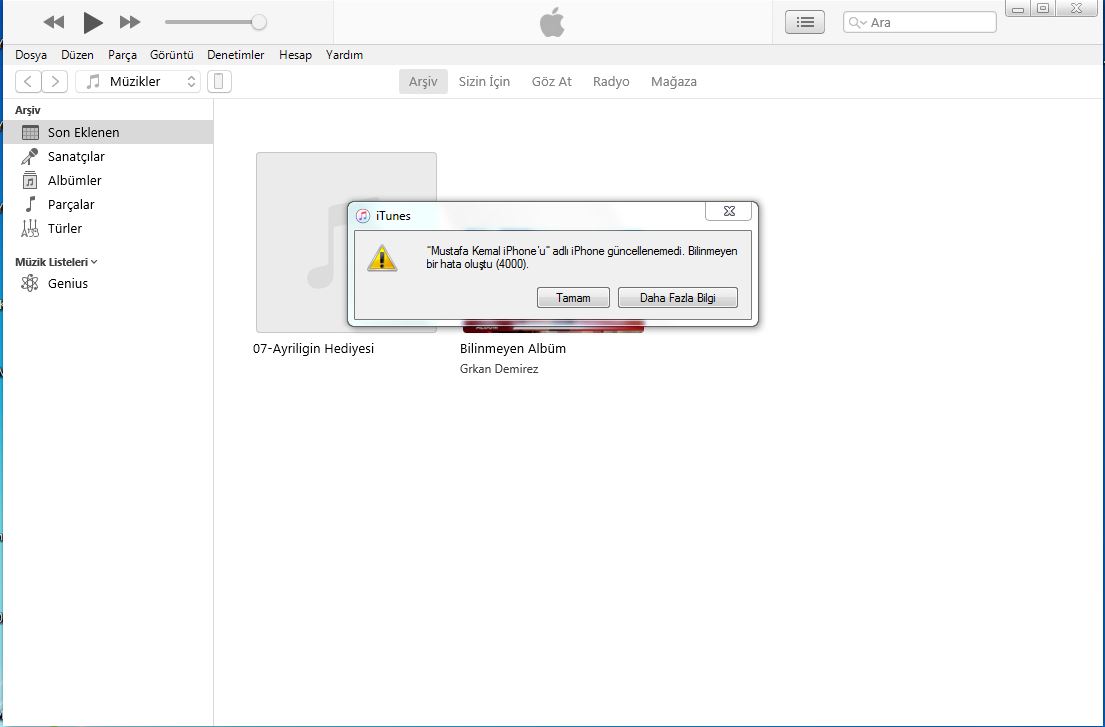
Task: Go back with the left arrow button
Action: click(x=28, y=82)
